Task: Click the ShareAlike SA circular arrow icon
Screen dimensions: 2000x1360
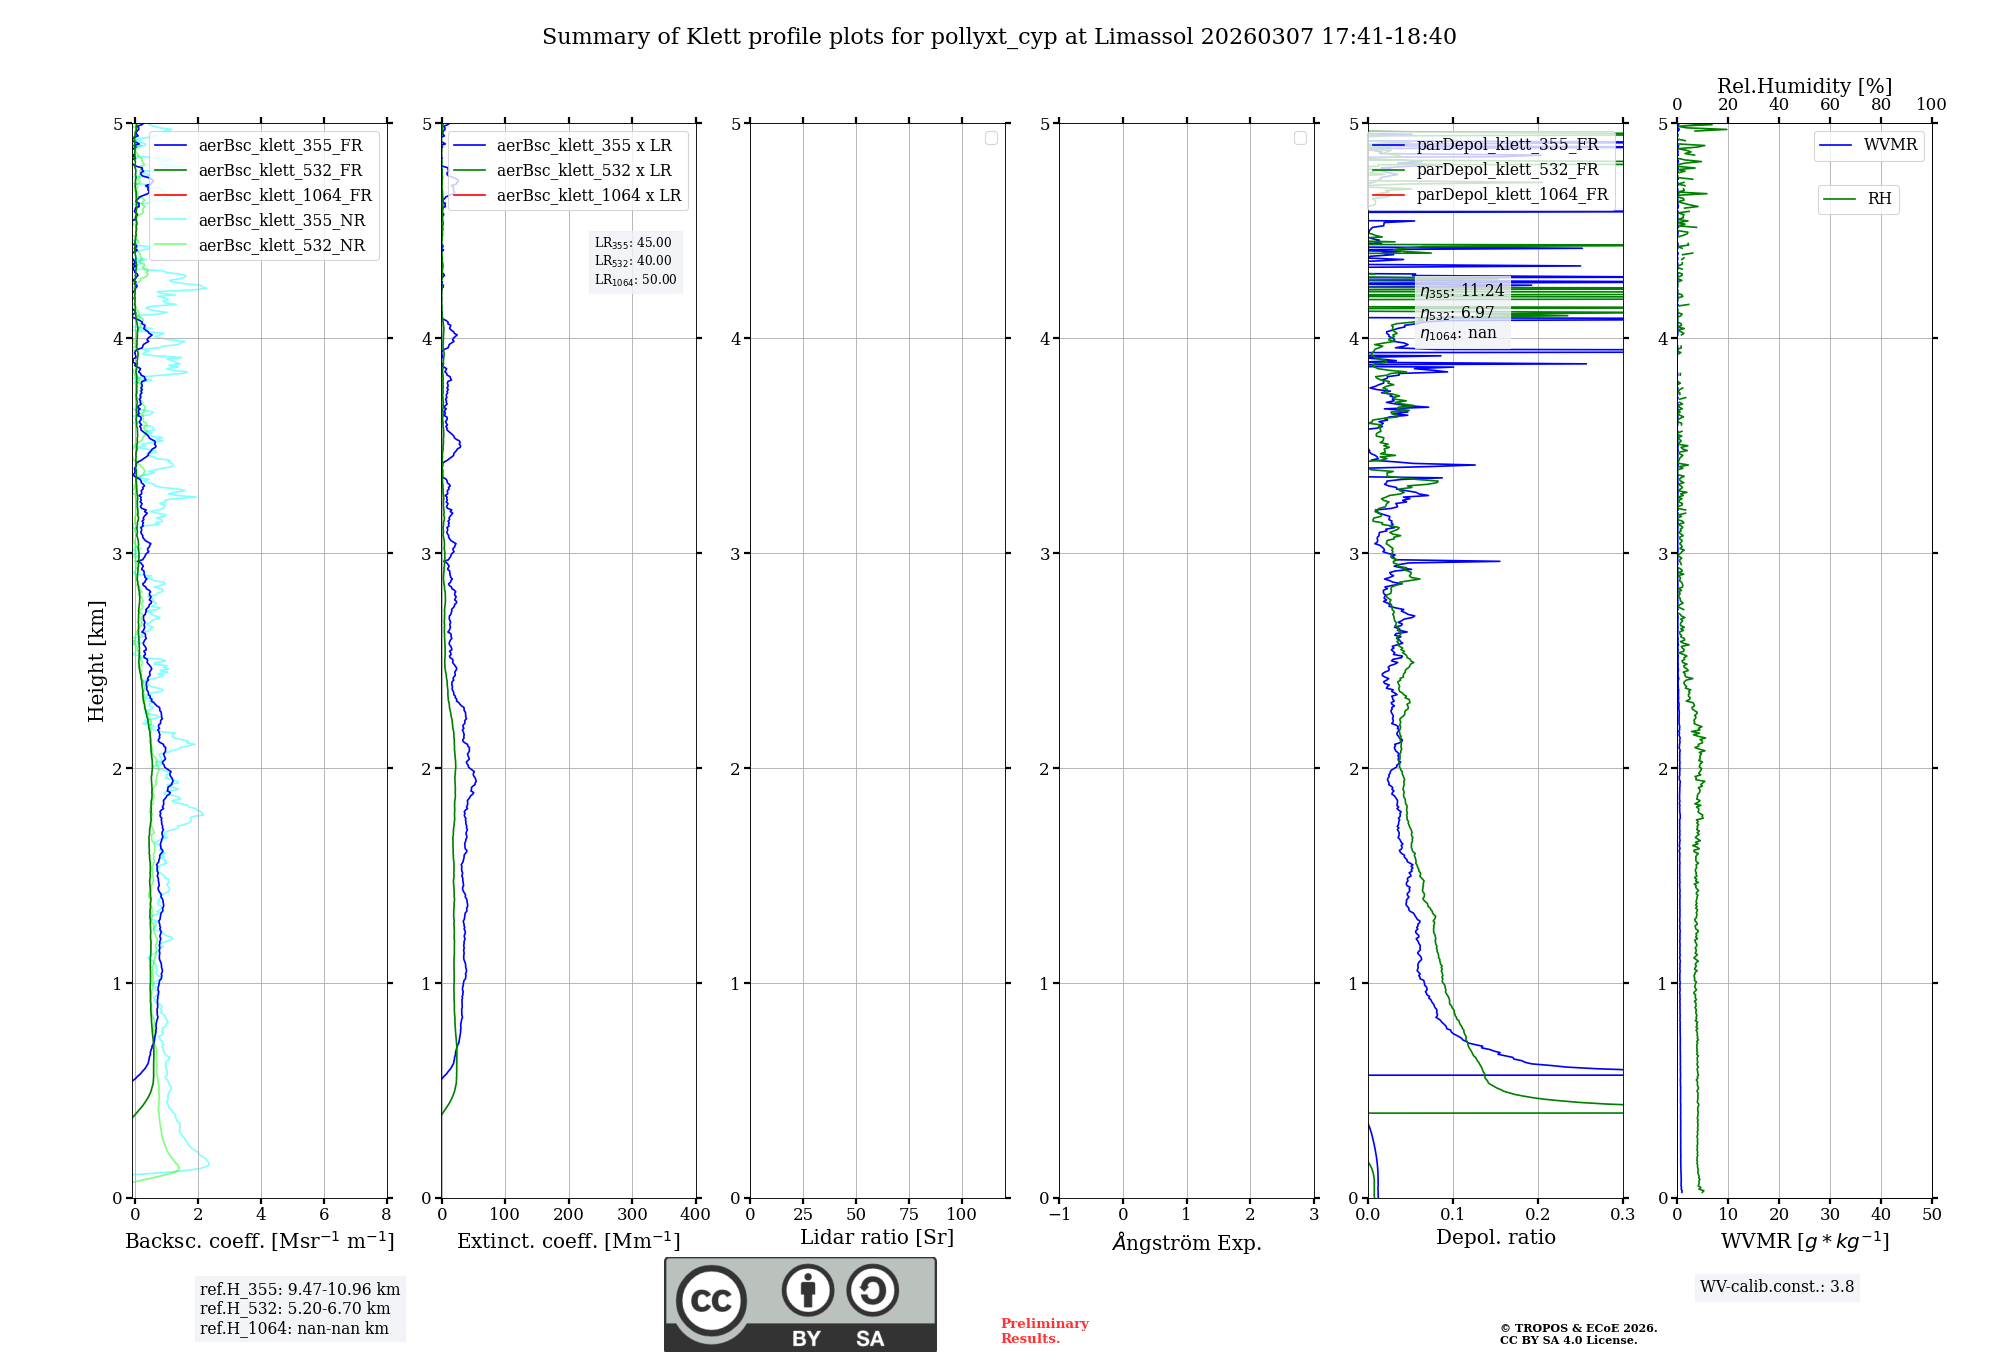Action: (x=872, y=1290)
